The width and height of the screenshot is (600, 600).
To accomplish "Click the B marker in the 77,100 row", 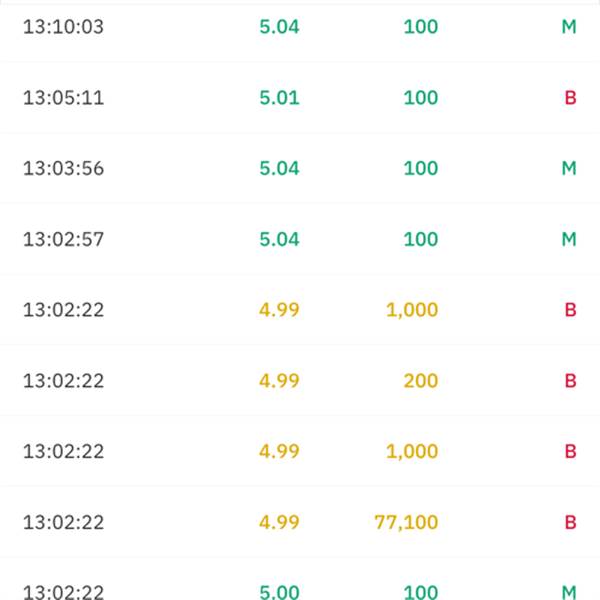I will click(571, 522).
